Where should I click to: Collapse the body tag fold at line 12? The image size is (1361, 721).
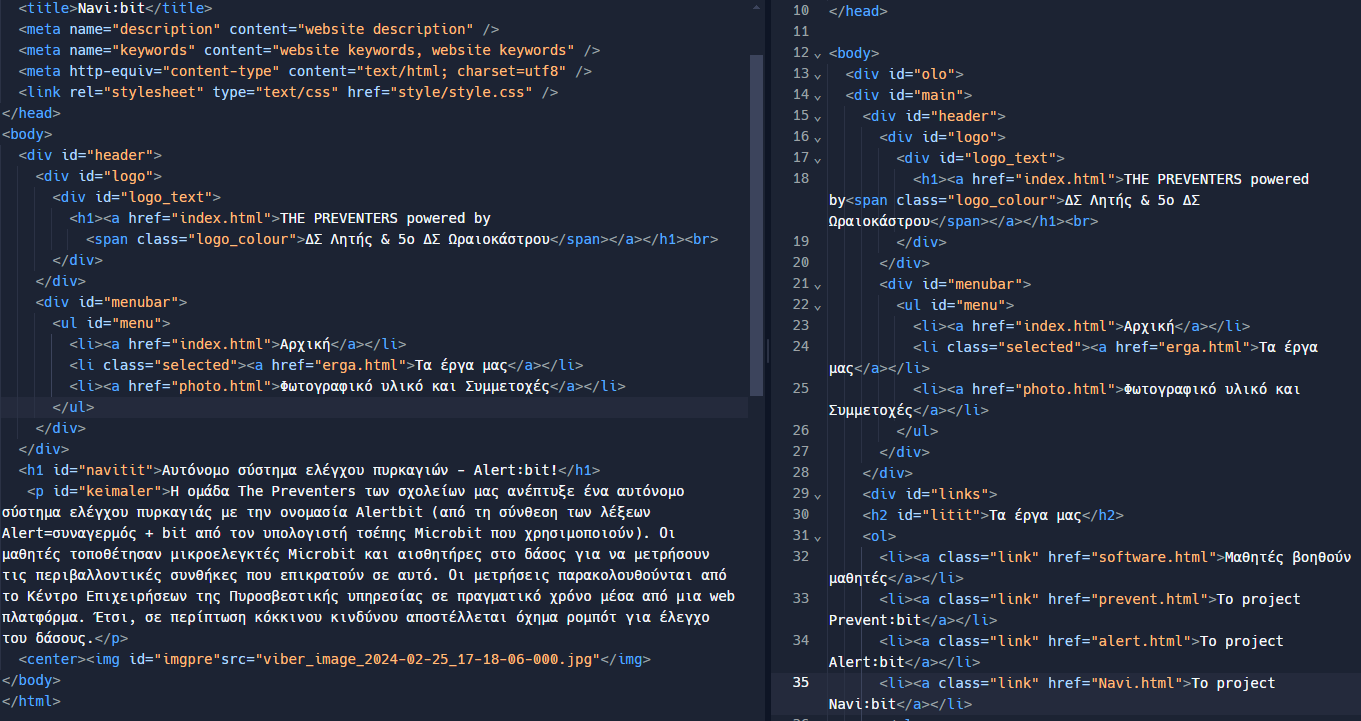818,54
